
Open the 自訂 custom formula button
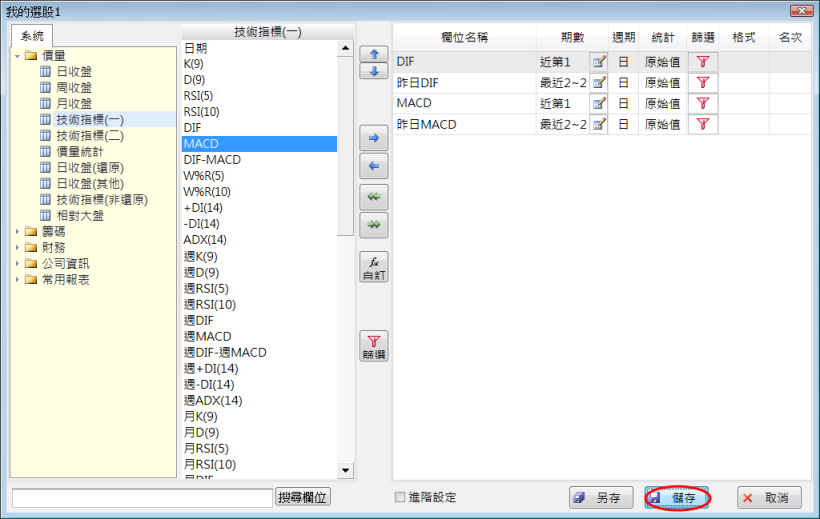click(373, 267)
